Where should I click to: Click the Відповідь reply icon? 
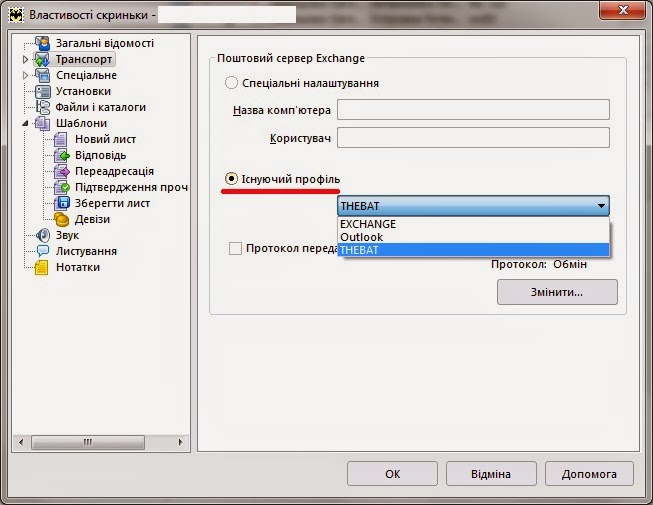tap(61, 155)
